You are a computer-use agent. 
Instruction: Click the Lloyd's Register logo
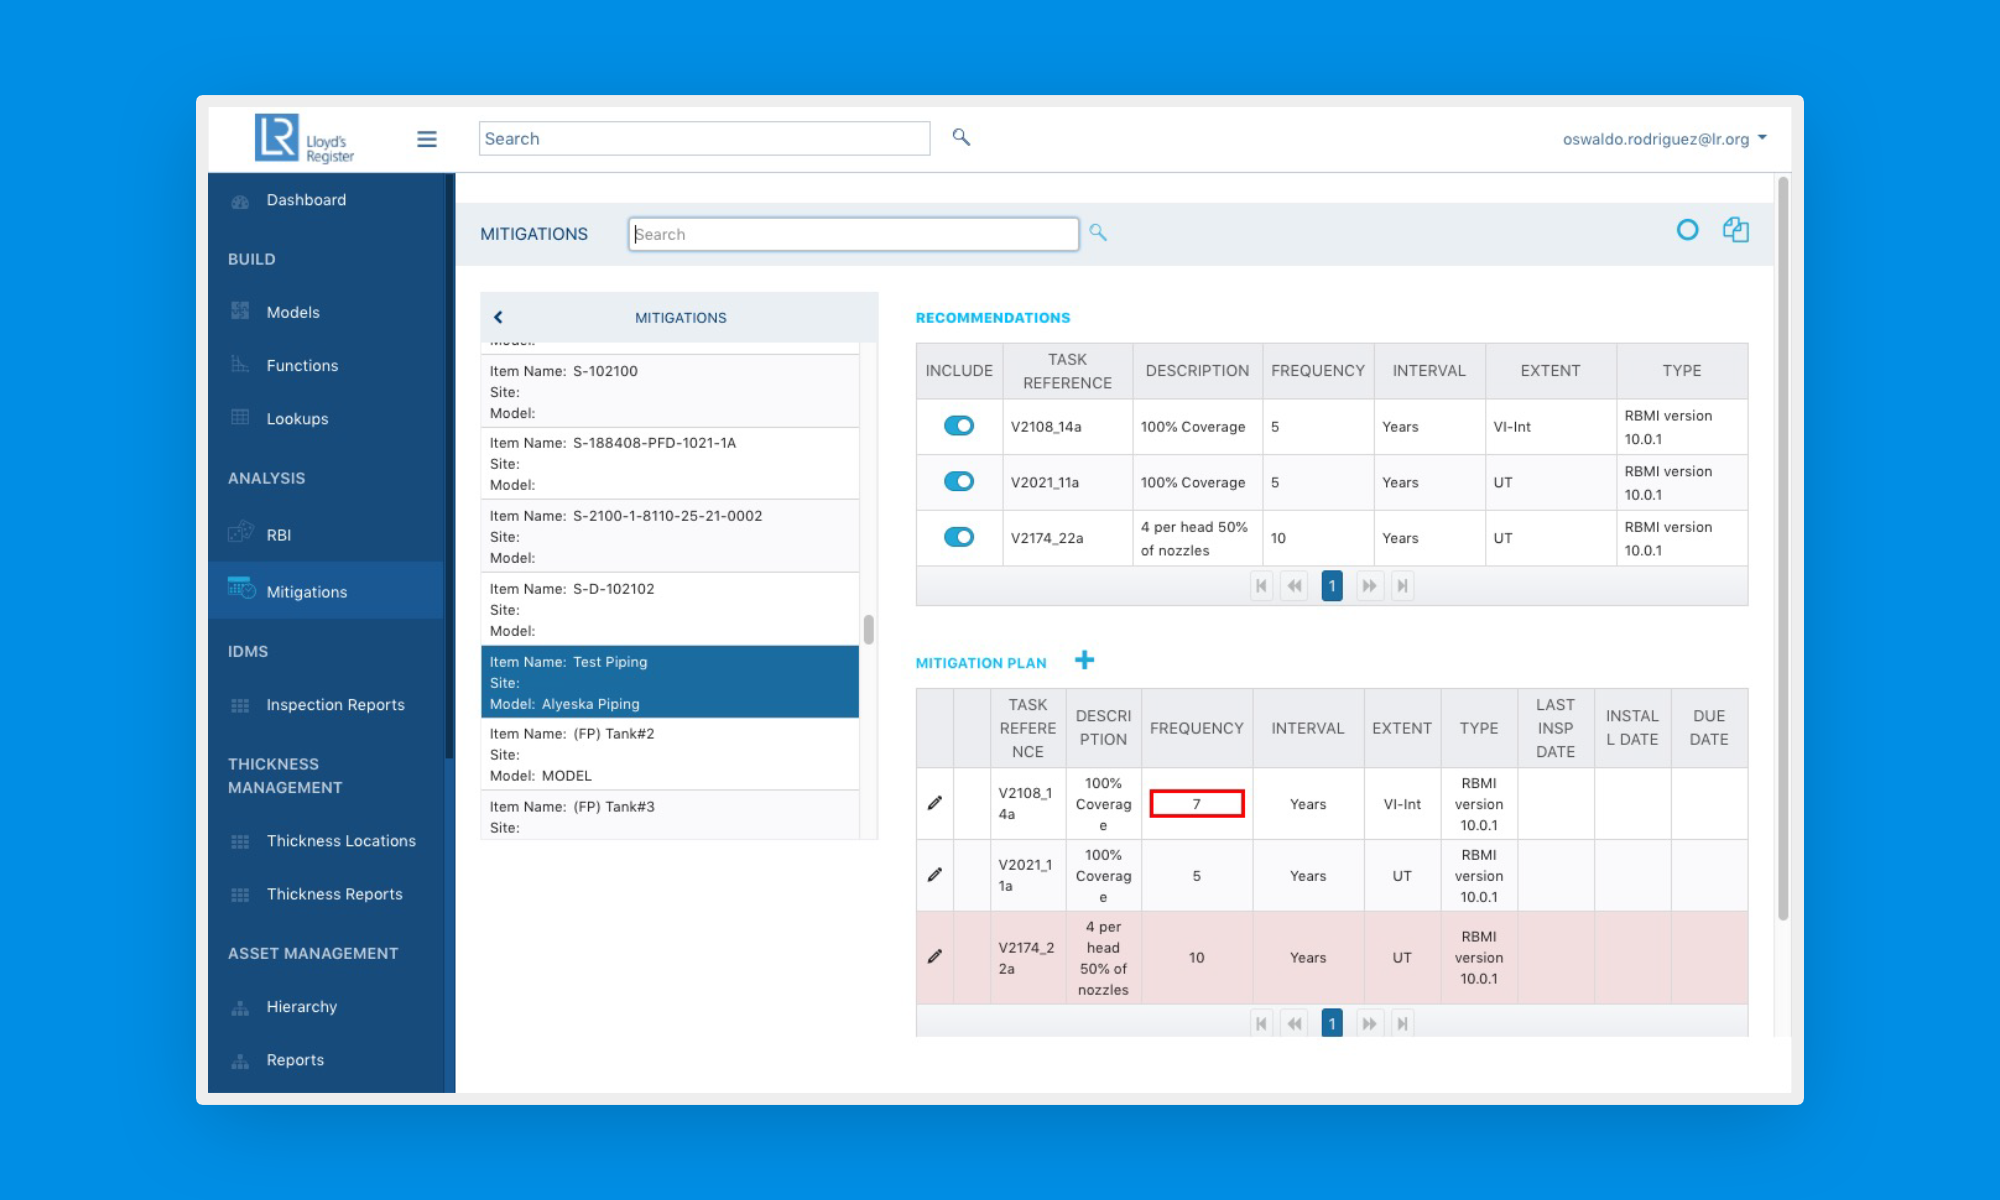(305, 138)
